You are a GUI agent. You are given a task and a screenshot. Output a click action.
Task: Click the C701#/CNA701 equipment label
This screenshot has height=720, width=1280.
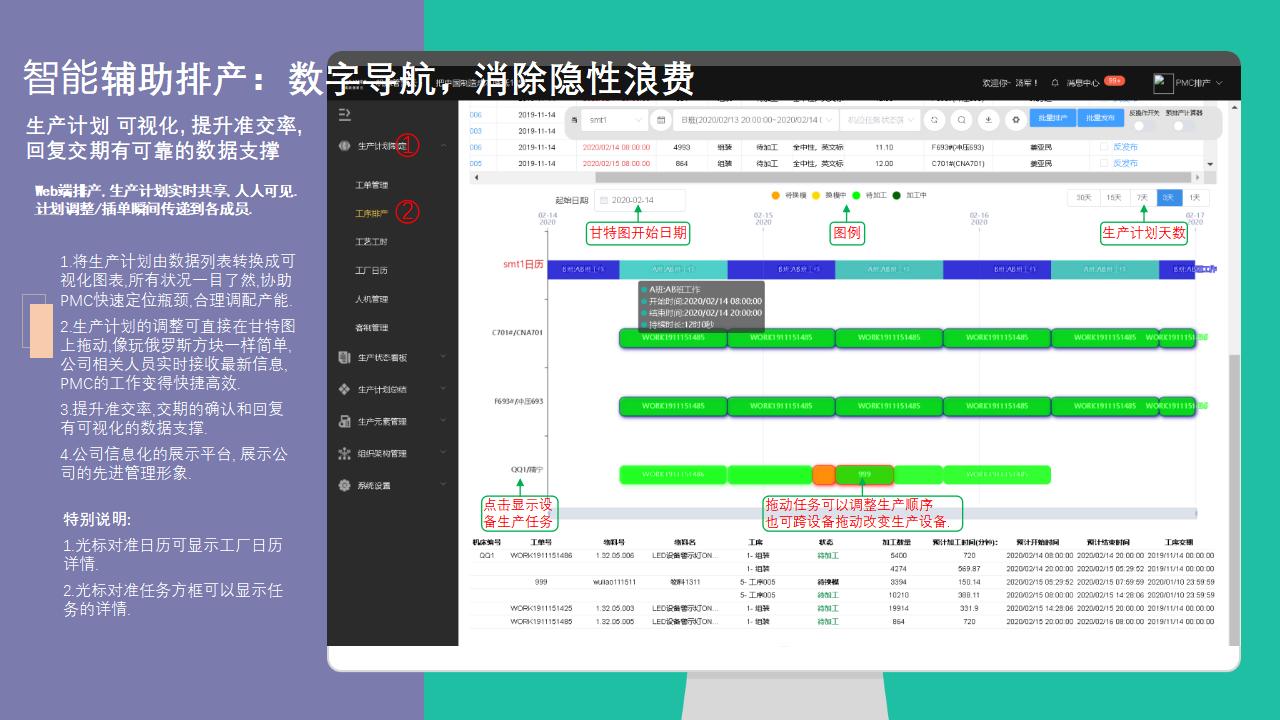click(x=518, y=332)
